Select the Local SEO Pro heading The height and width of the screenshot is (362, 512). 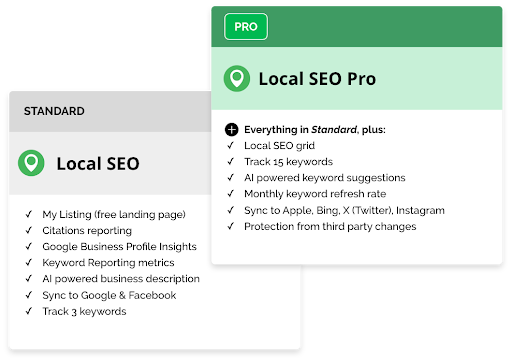(x=317, y=79)
